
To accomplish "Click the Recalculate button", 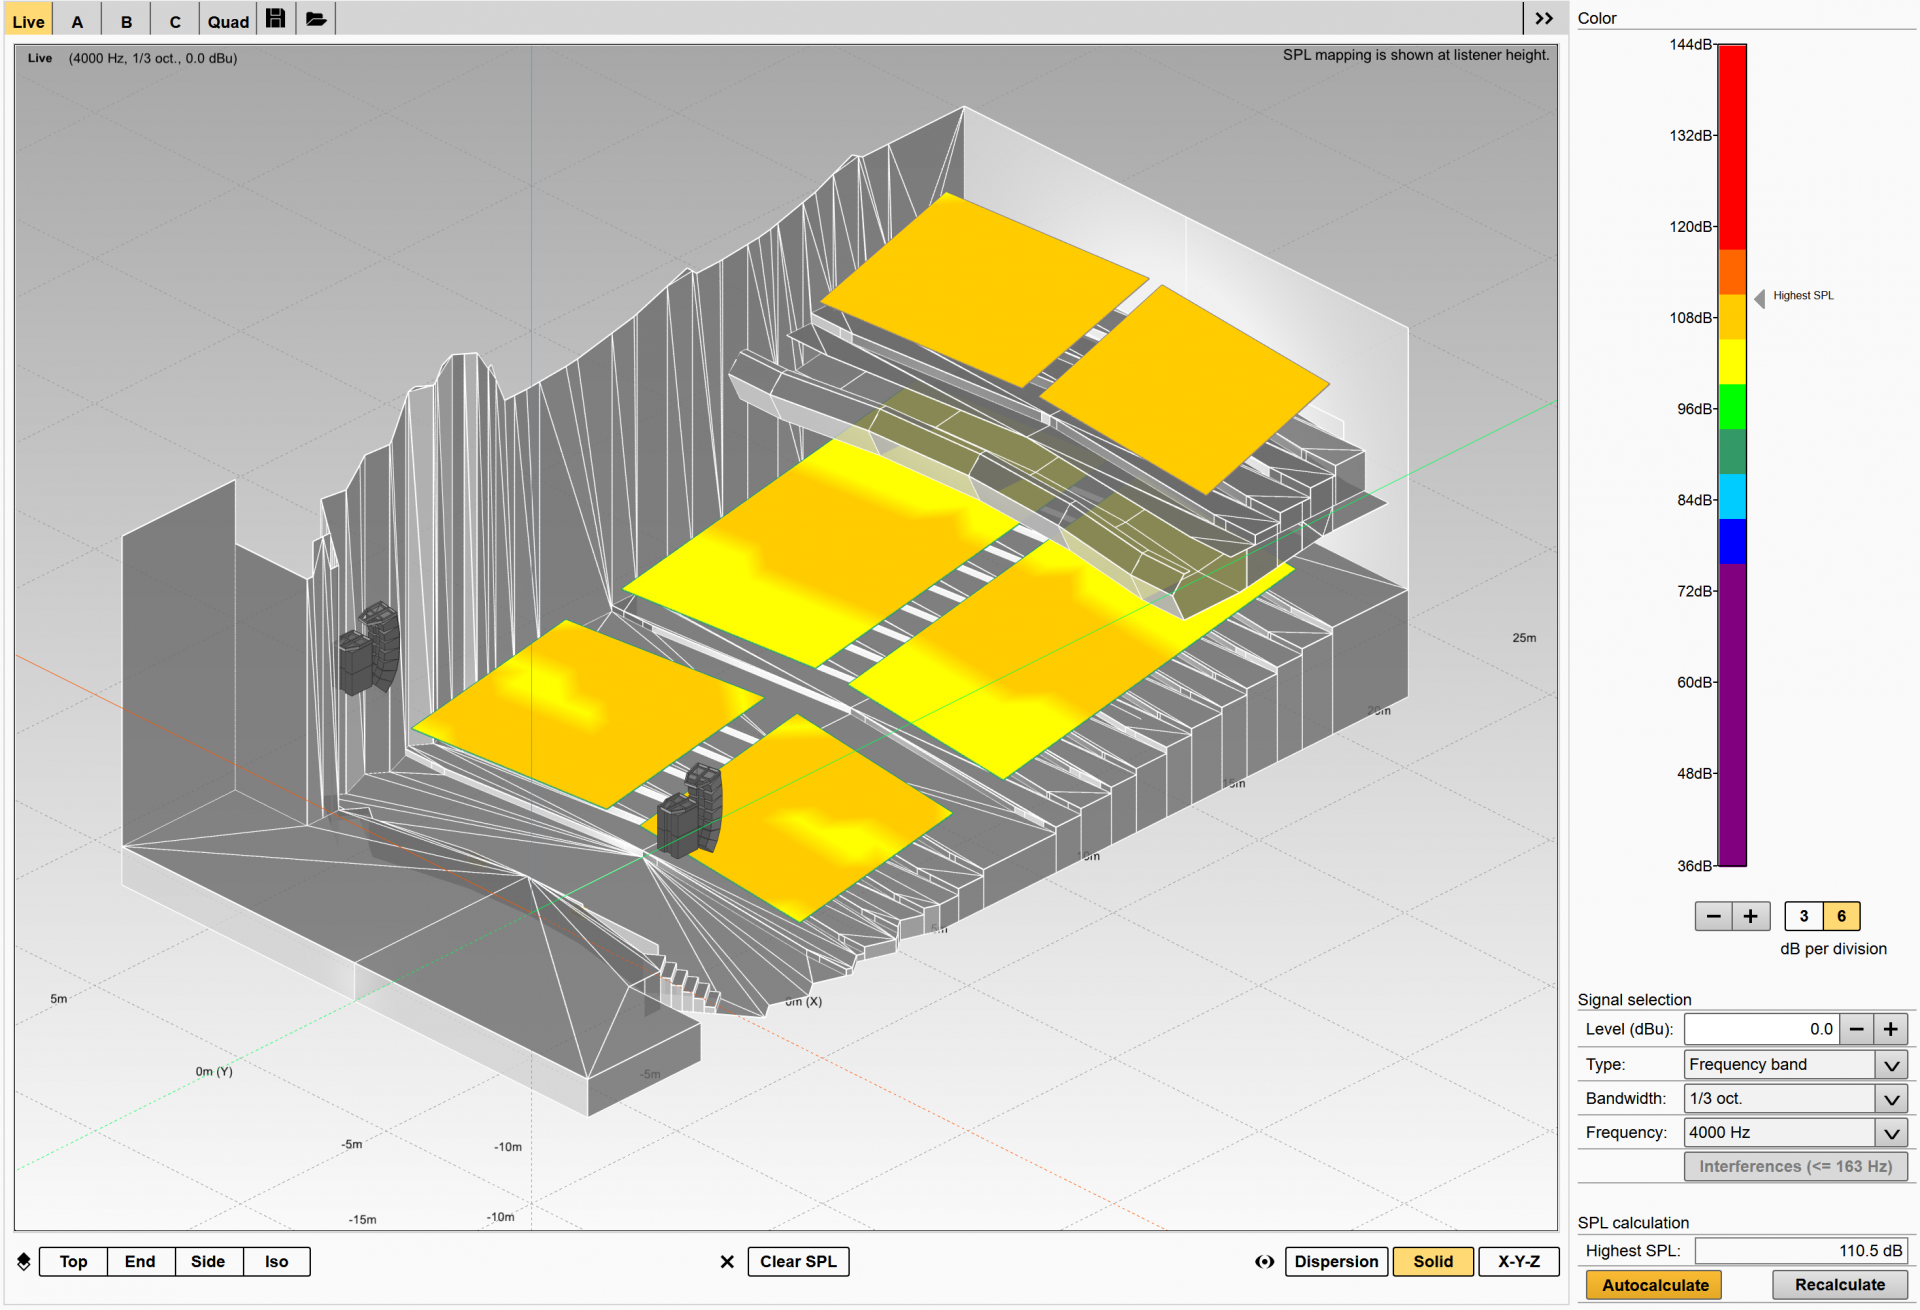I will click(1840, 1285).
